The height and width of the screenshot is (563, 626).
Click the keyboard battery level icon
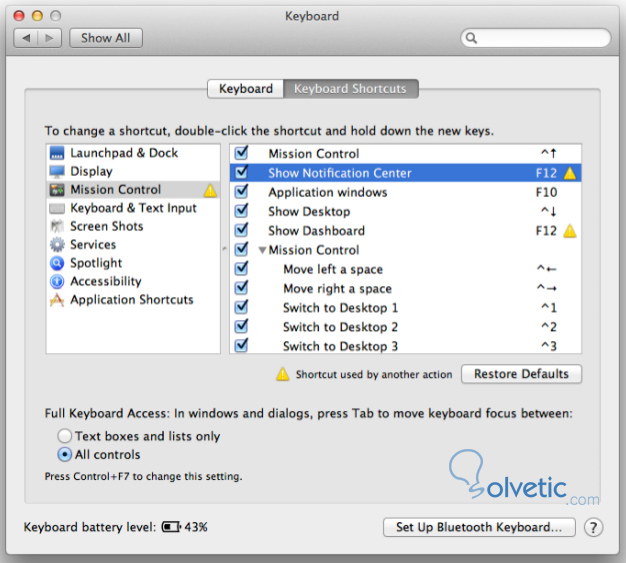(x=171, y=527)
